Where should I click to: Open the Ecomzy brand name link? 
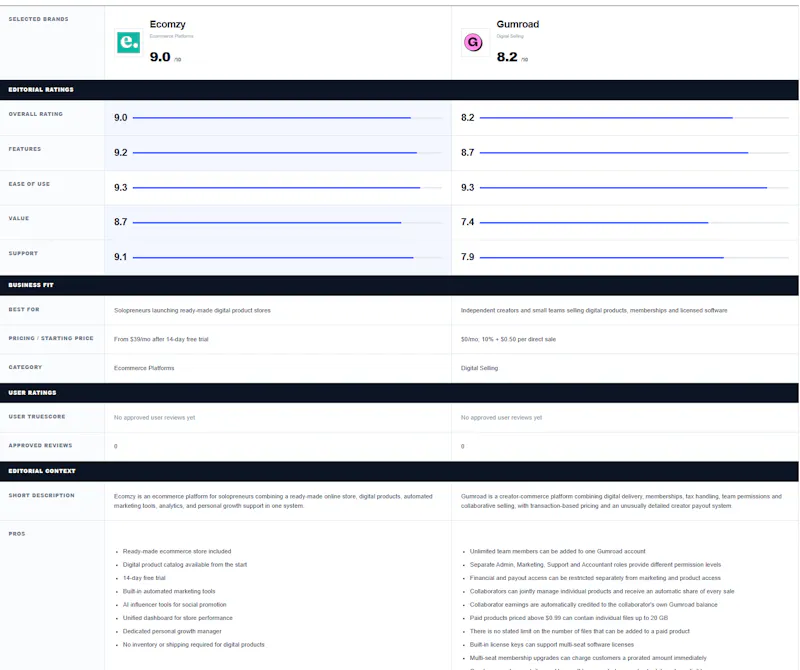167,24
